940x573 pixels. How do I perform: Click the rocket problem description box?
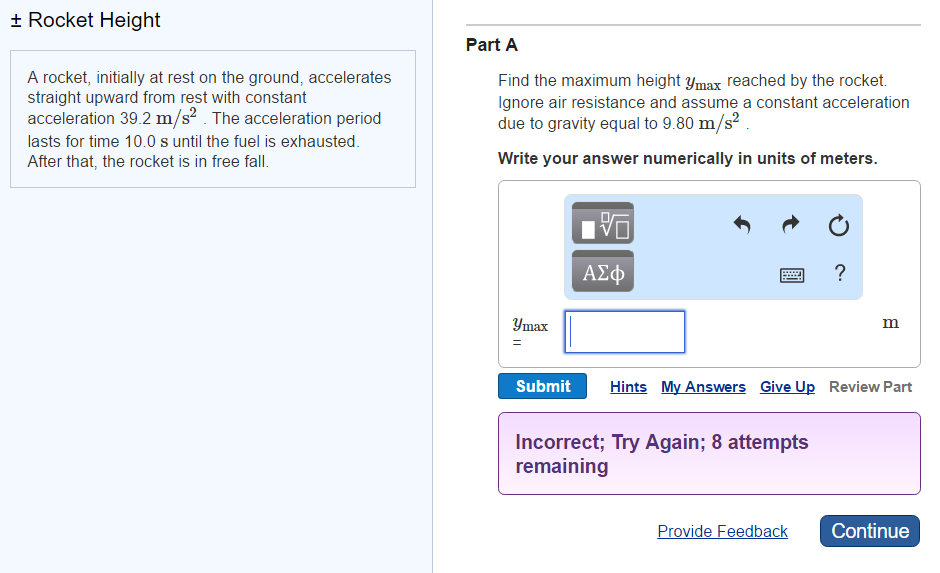coord(212,119)
